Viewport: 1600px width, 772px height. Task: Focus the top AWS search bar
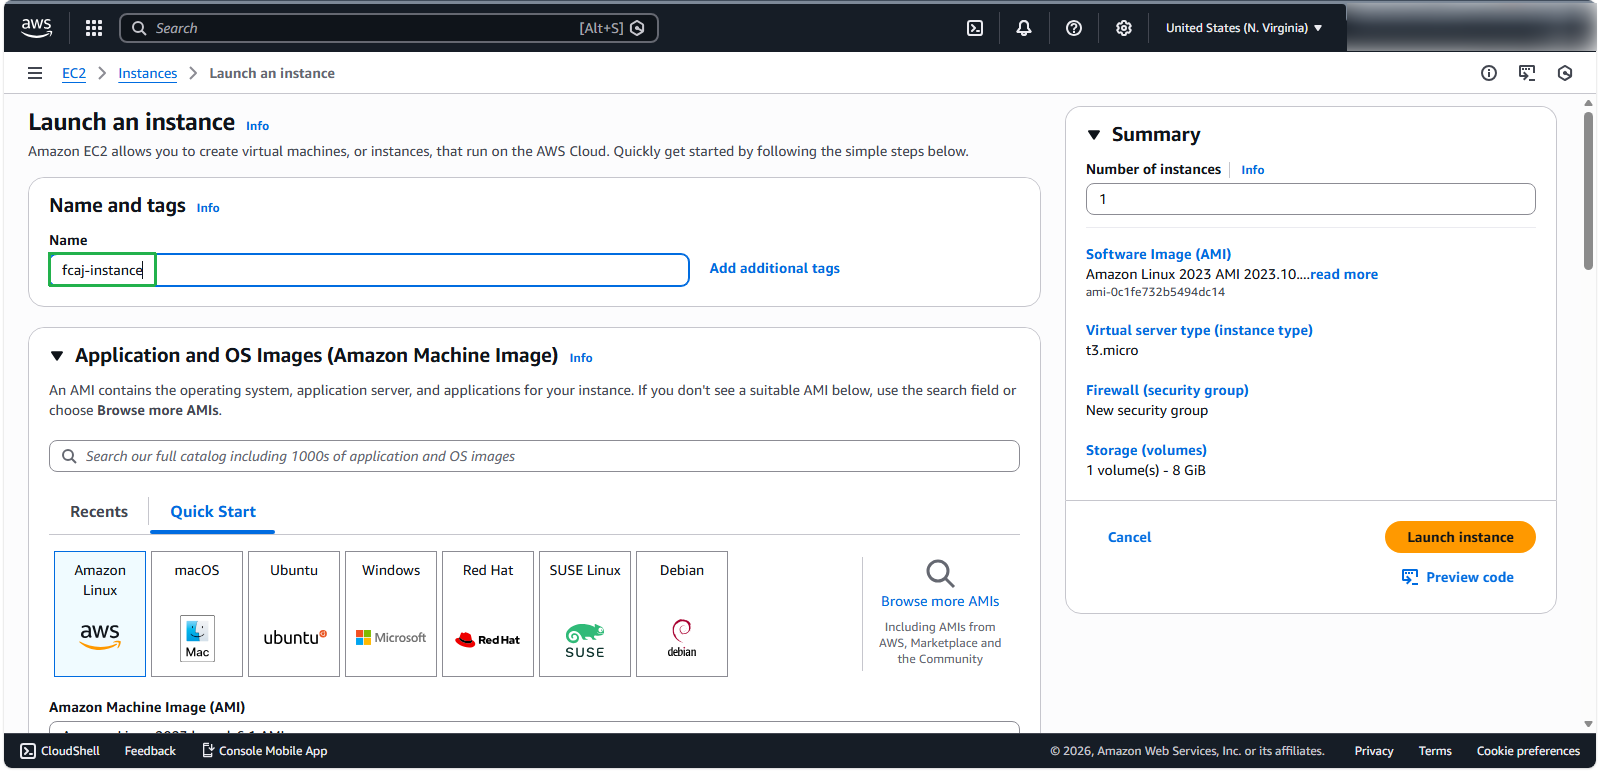tap(389, 28)
